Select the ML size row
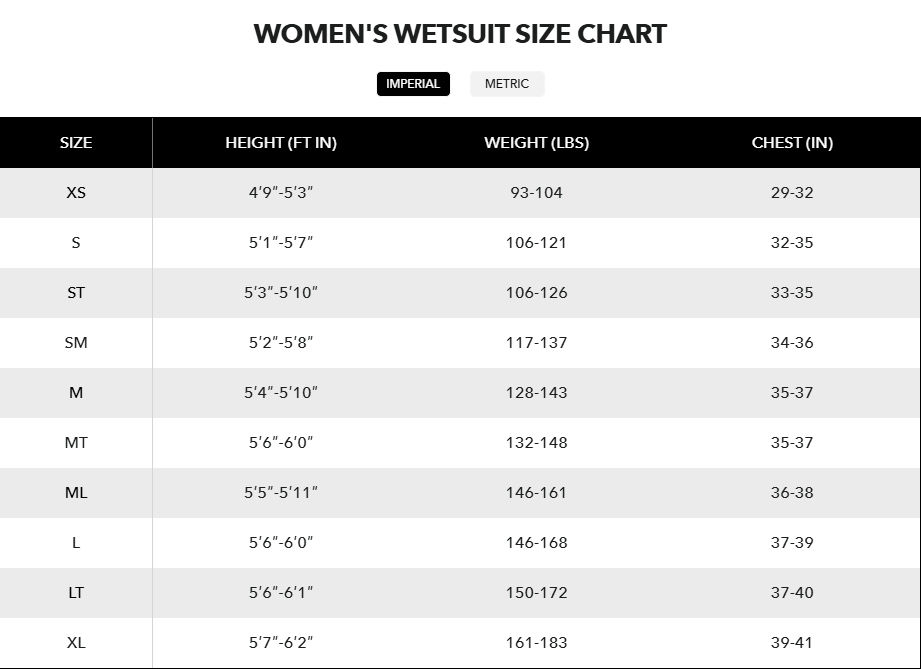This screenshot has width=921, height=669. (75, 493)
